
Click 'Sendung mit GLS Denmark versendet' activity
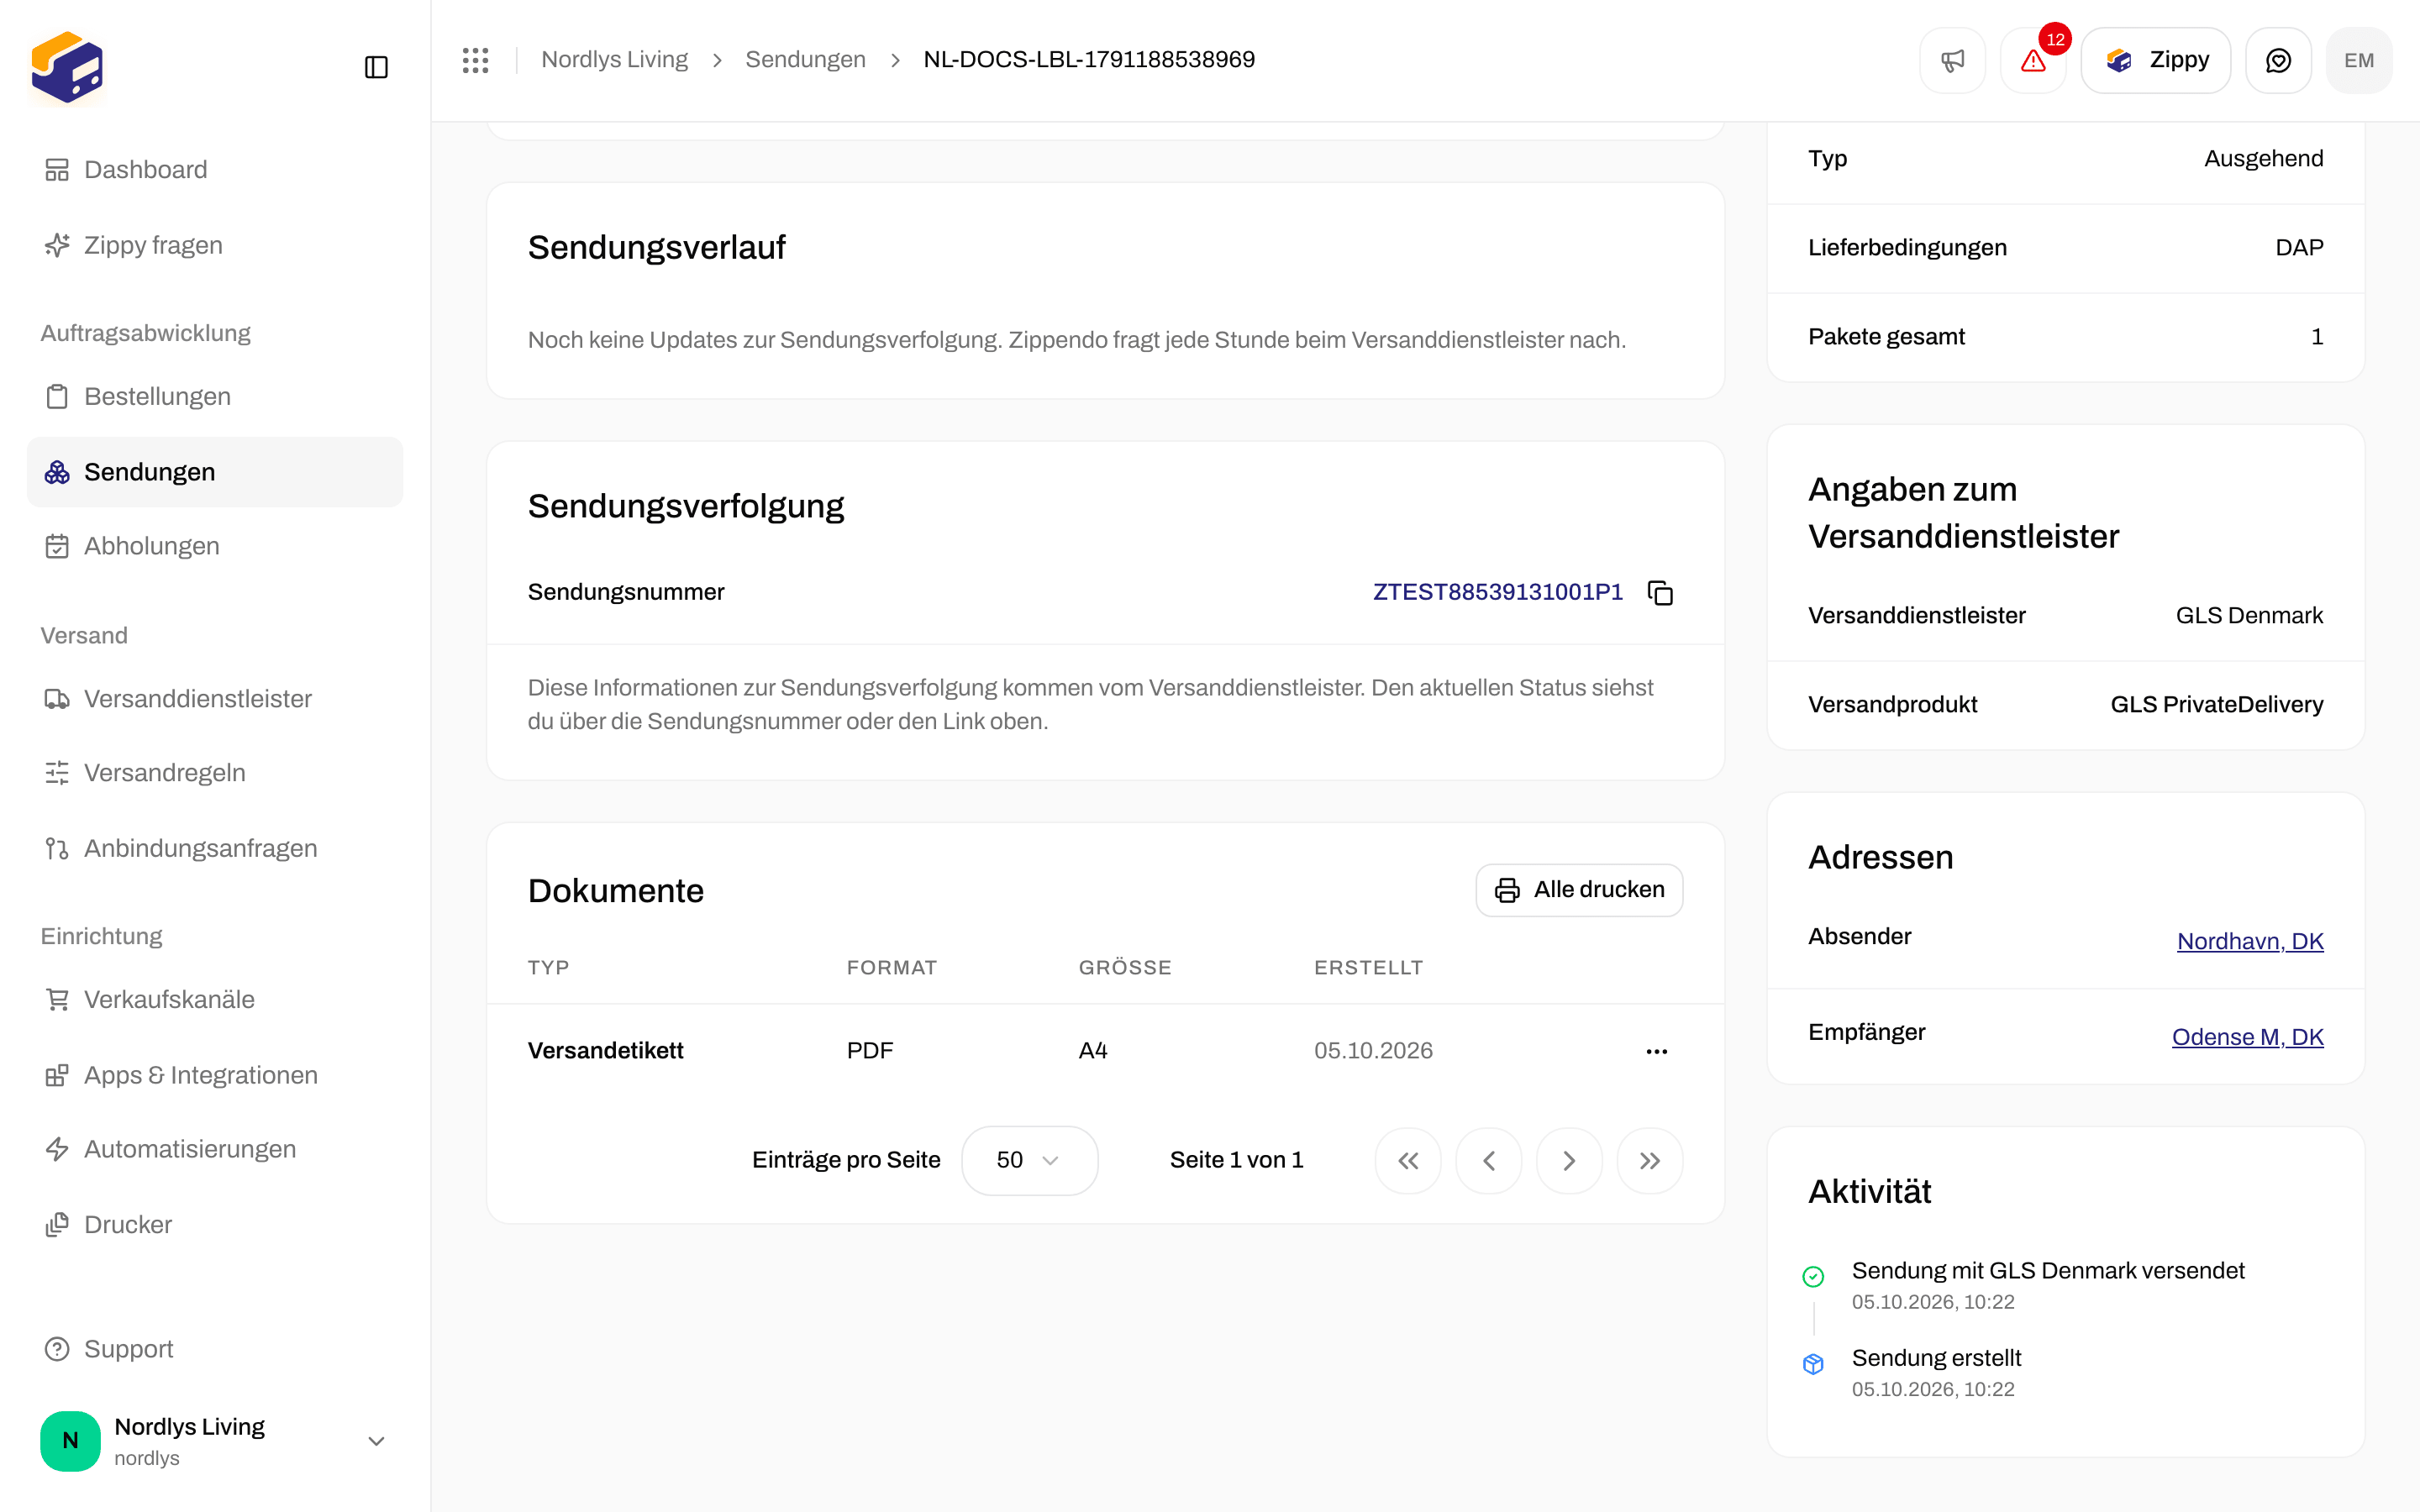coord(2047,1271)
